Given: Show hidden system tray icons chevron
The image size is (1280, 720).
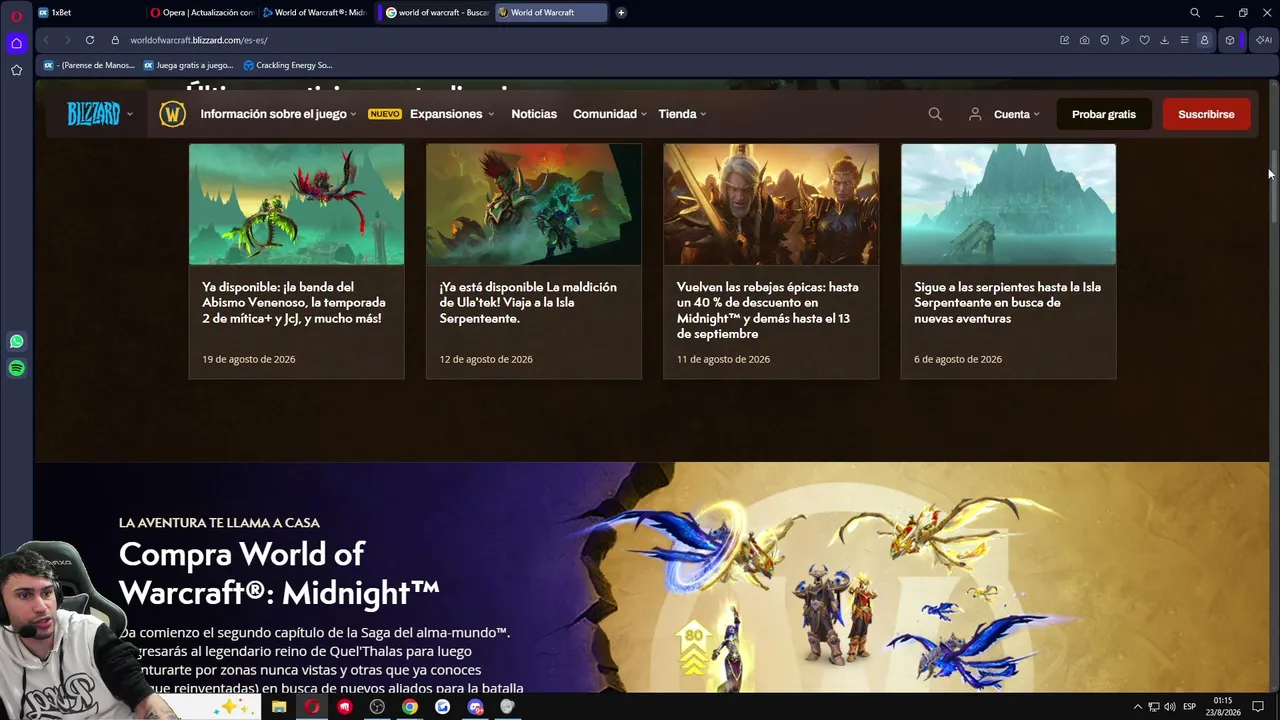Looking at the screenshot, I should 1137,707.
